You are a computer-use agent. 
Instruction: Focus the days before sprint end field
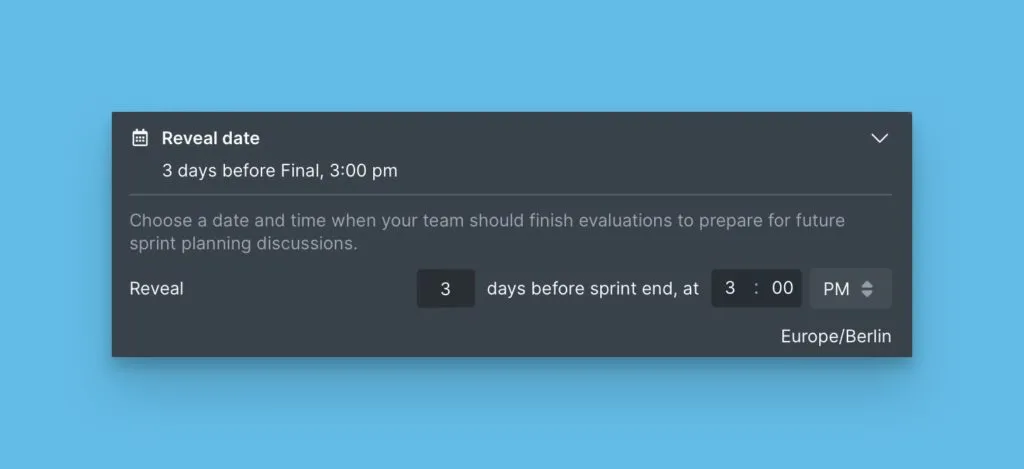pyautogui.click(x=445, y=289)
